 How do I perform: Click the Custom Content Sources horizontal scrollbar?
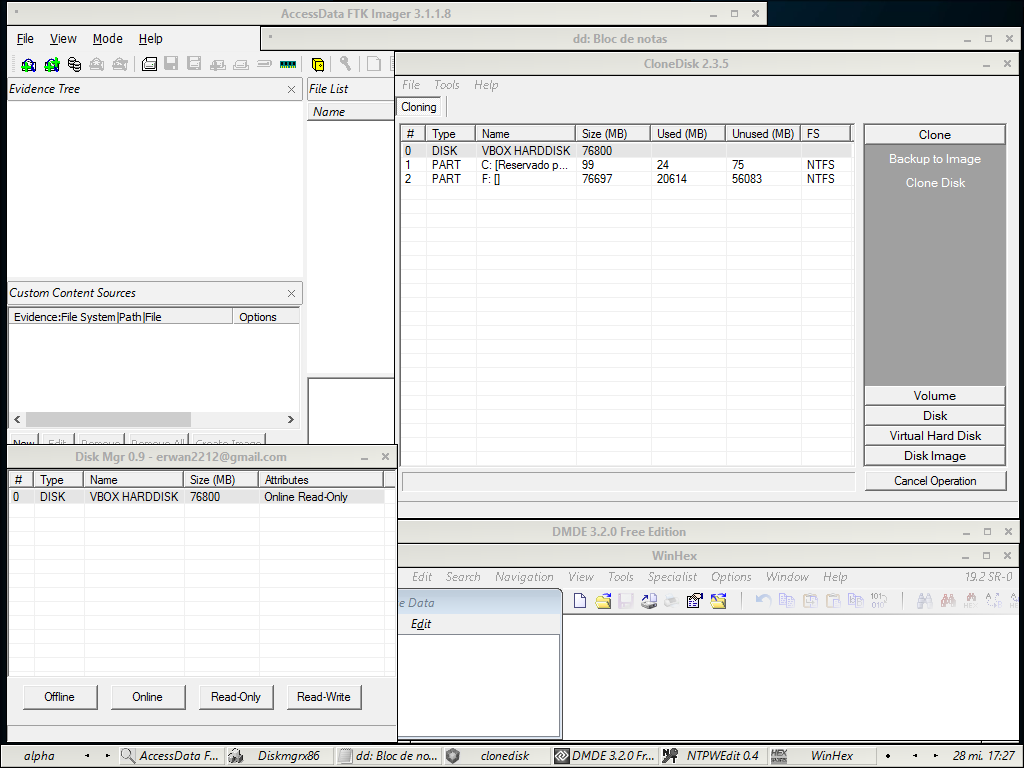pos(108,420)
